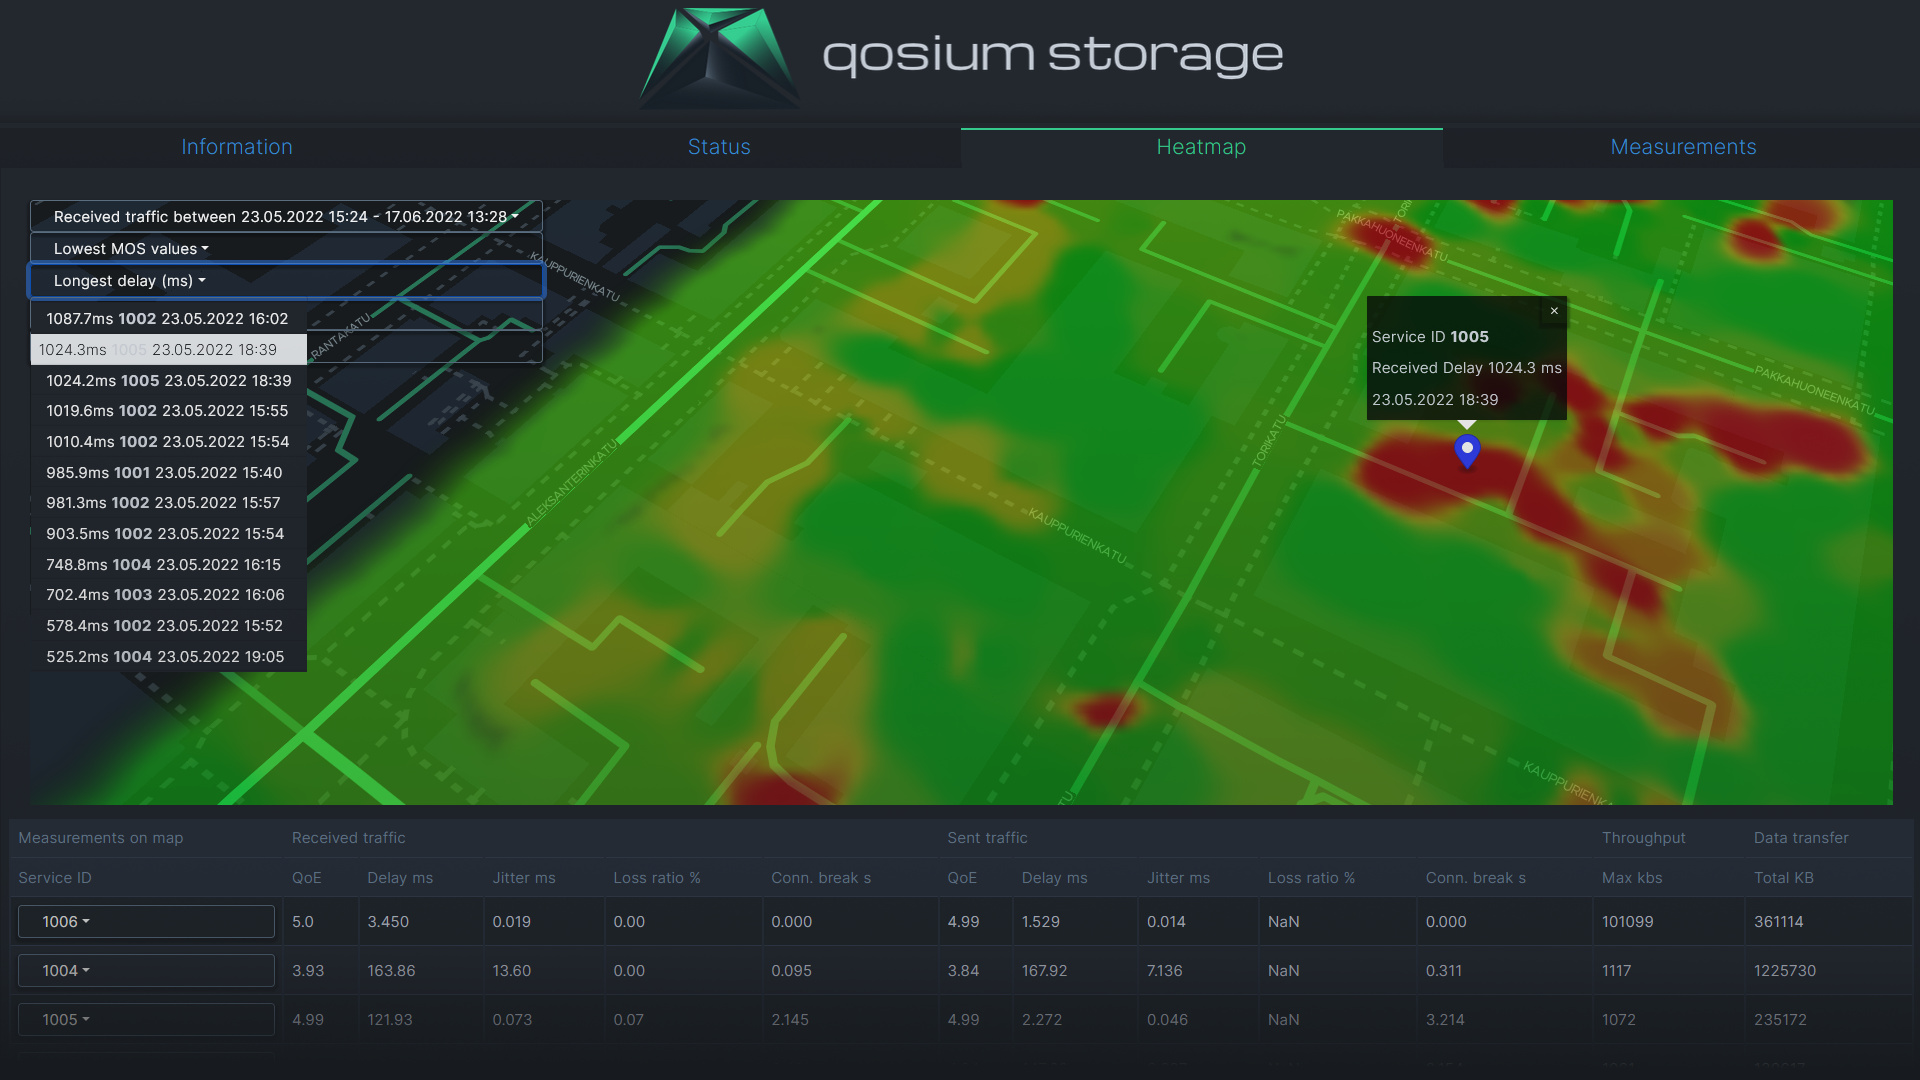Expand the Lowest MOS values dropdown

286,249
